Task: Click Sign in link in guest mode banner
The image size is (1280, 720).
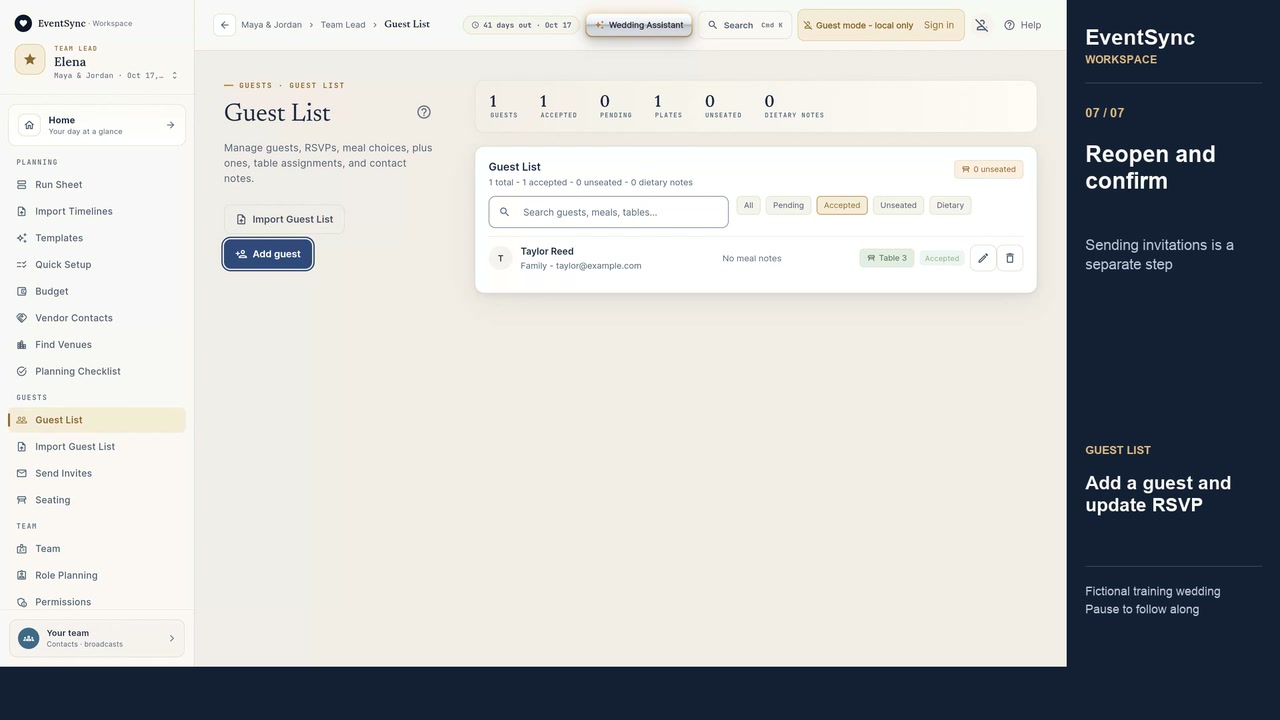Action: pyautogui.click(x=938, y=25)
